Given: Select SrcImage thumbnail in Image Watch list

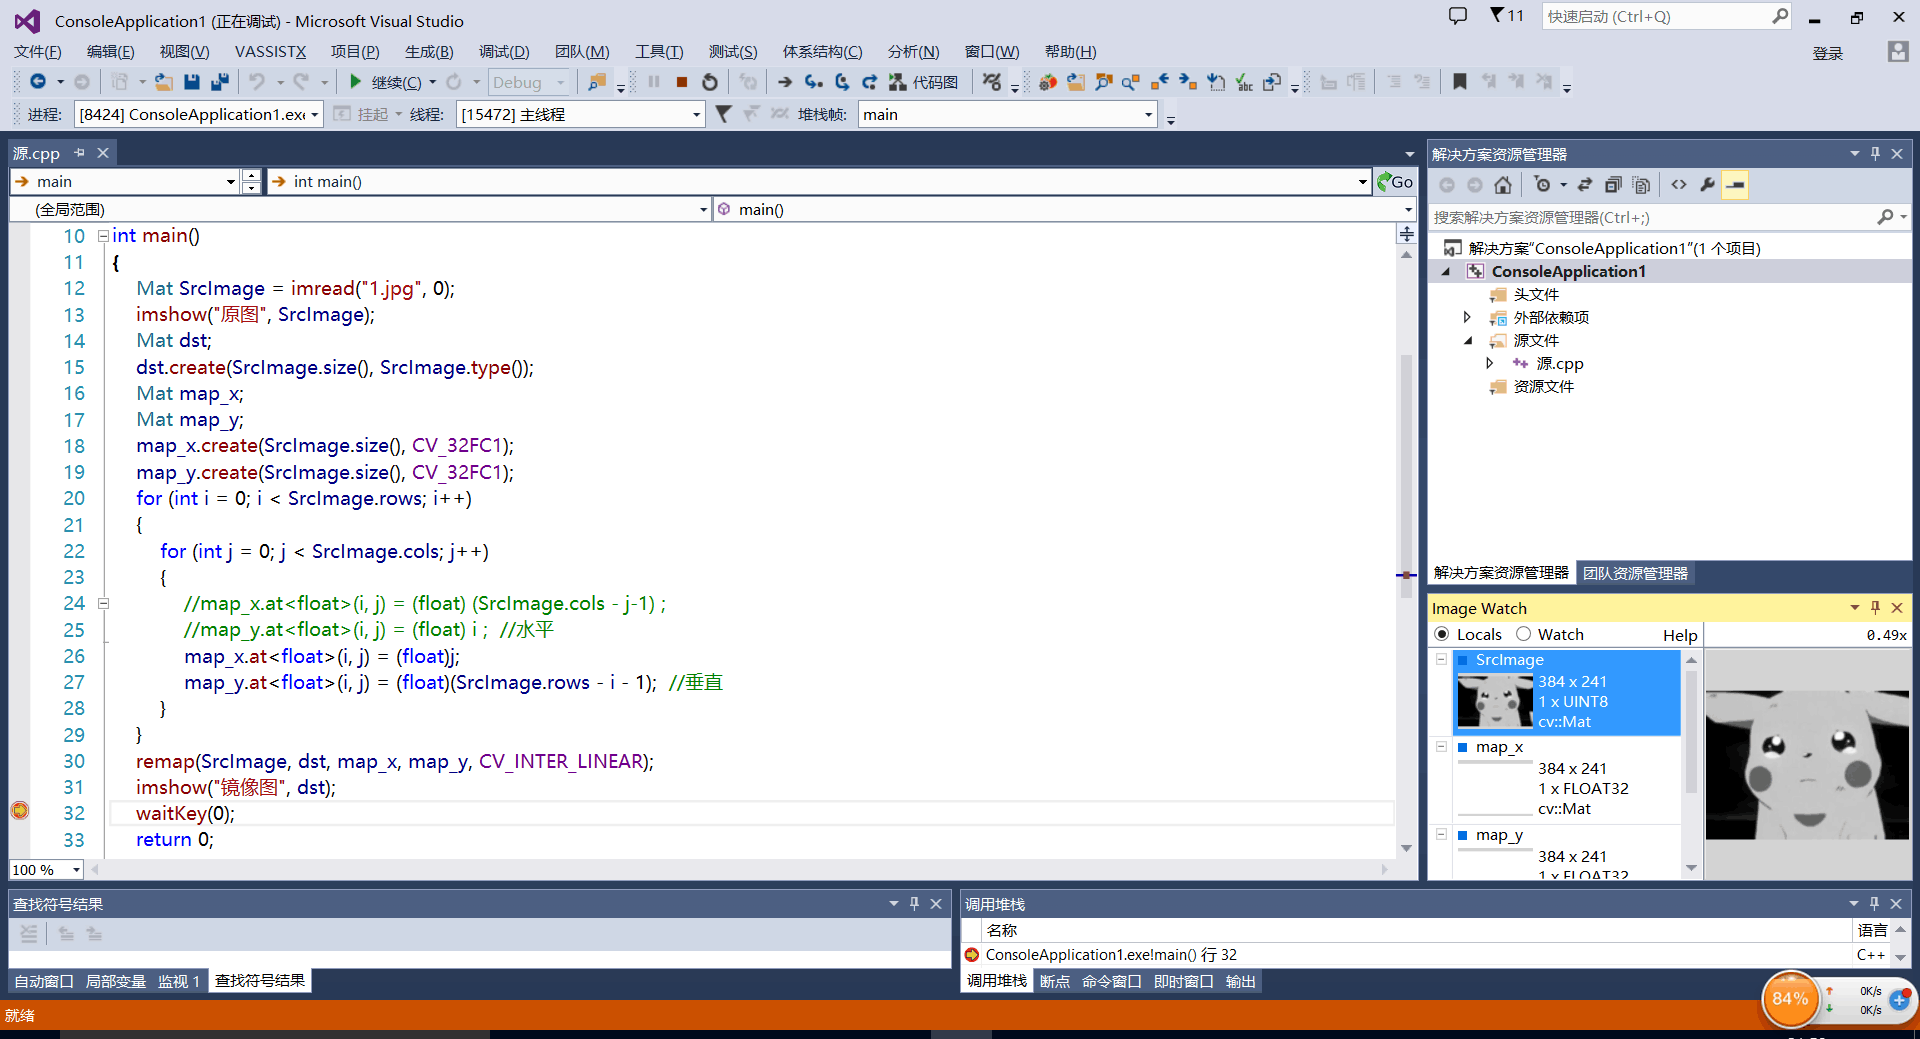Looking at the screenshot, I should [x=1494, y=700].
